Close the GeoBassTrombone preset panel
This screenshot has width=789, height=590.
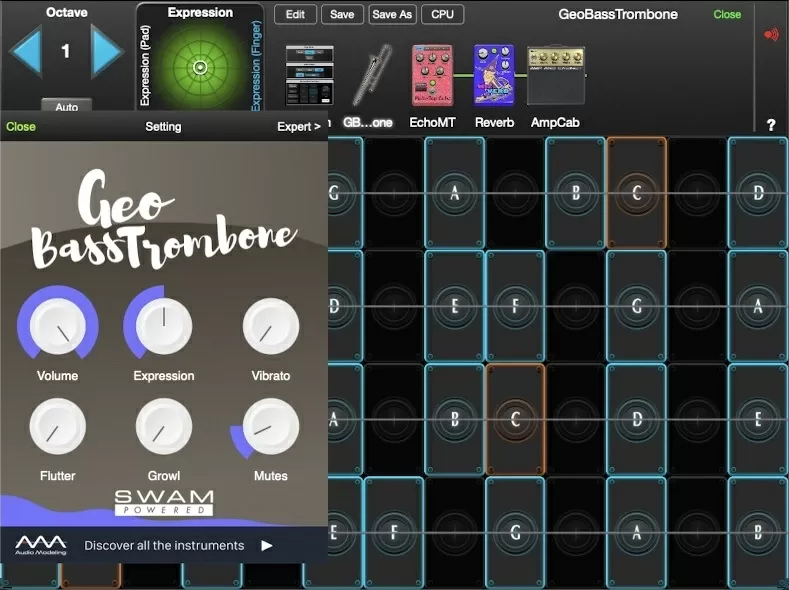[x=727, y=15]
